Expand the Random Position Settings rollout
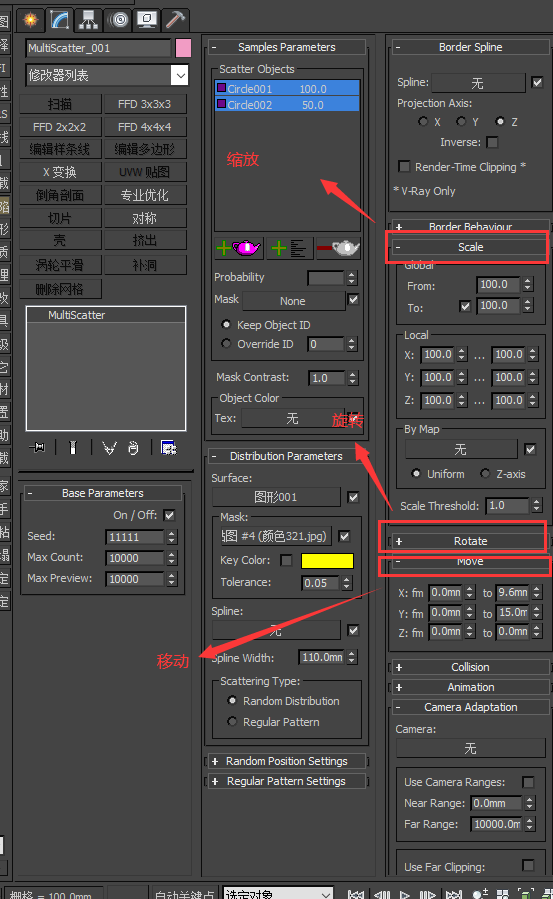 click(286, 761)
